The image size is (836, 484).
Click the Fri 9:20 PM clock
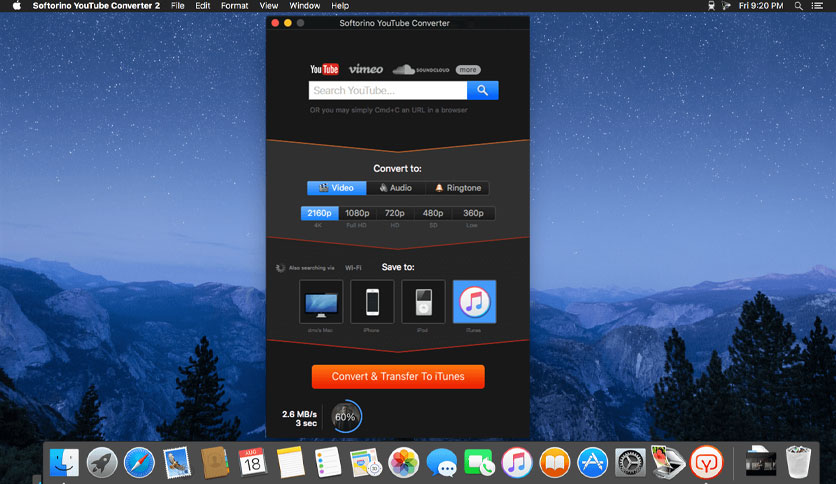click(761, 6)
